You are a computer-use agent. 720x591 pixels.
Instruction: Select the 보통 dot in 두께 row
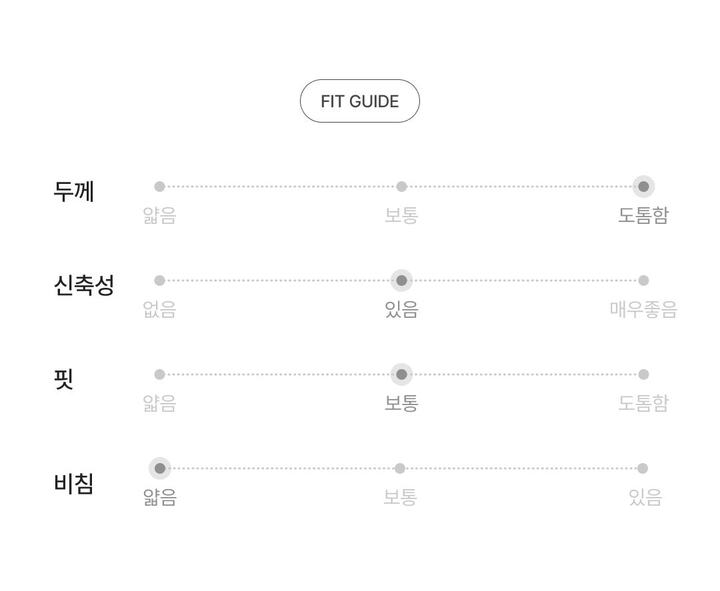tap(401, 186)
